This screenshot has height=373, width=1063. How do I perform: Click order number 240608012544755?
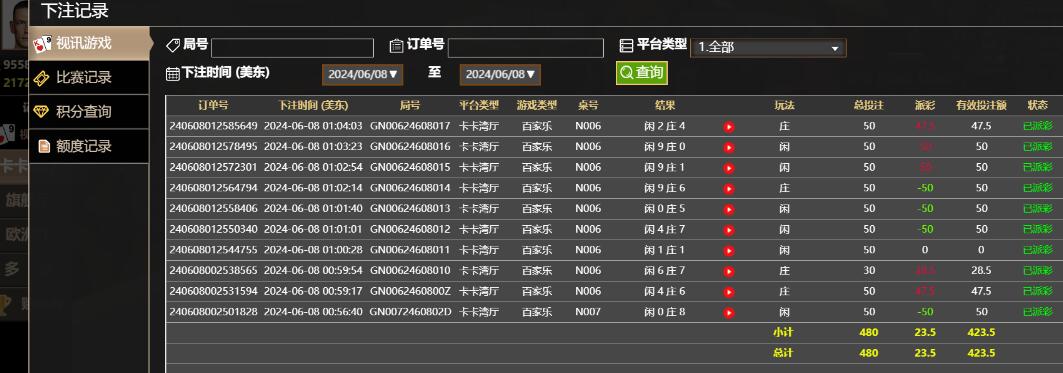pyautogui.click(x=213, y=250)
